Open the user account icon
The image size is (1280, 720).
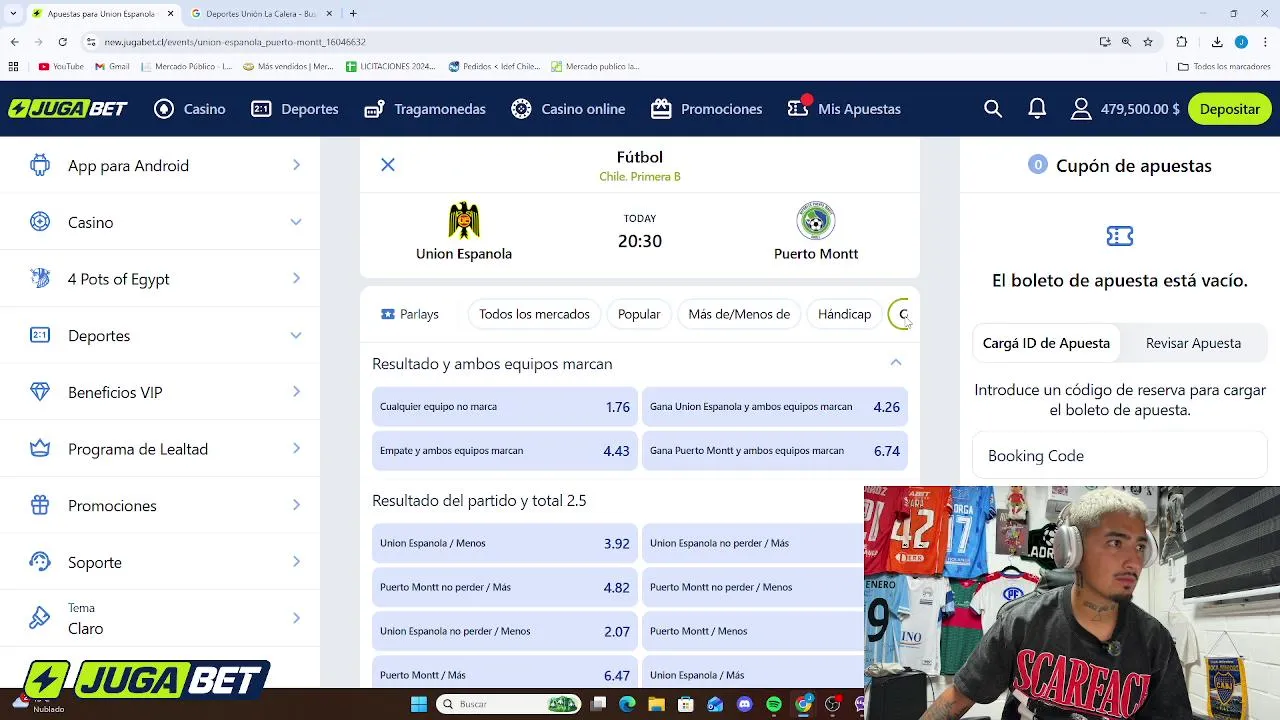point(1081,109)
